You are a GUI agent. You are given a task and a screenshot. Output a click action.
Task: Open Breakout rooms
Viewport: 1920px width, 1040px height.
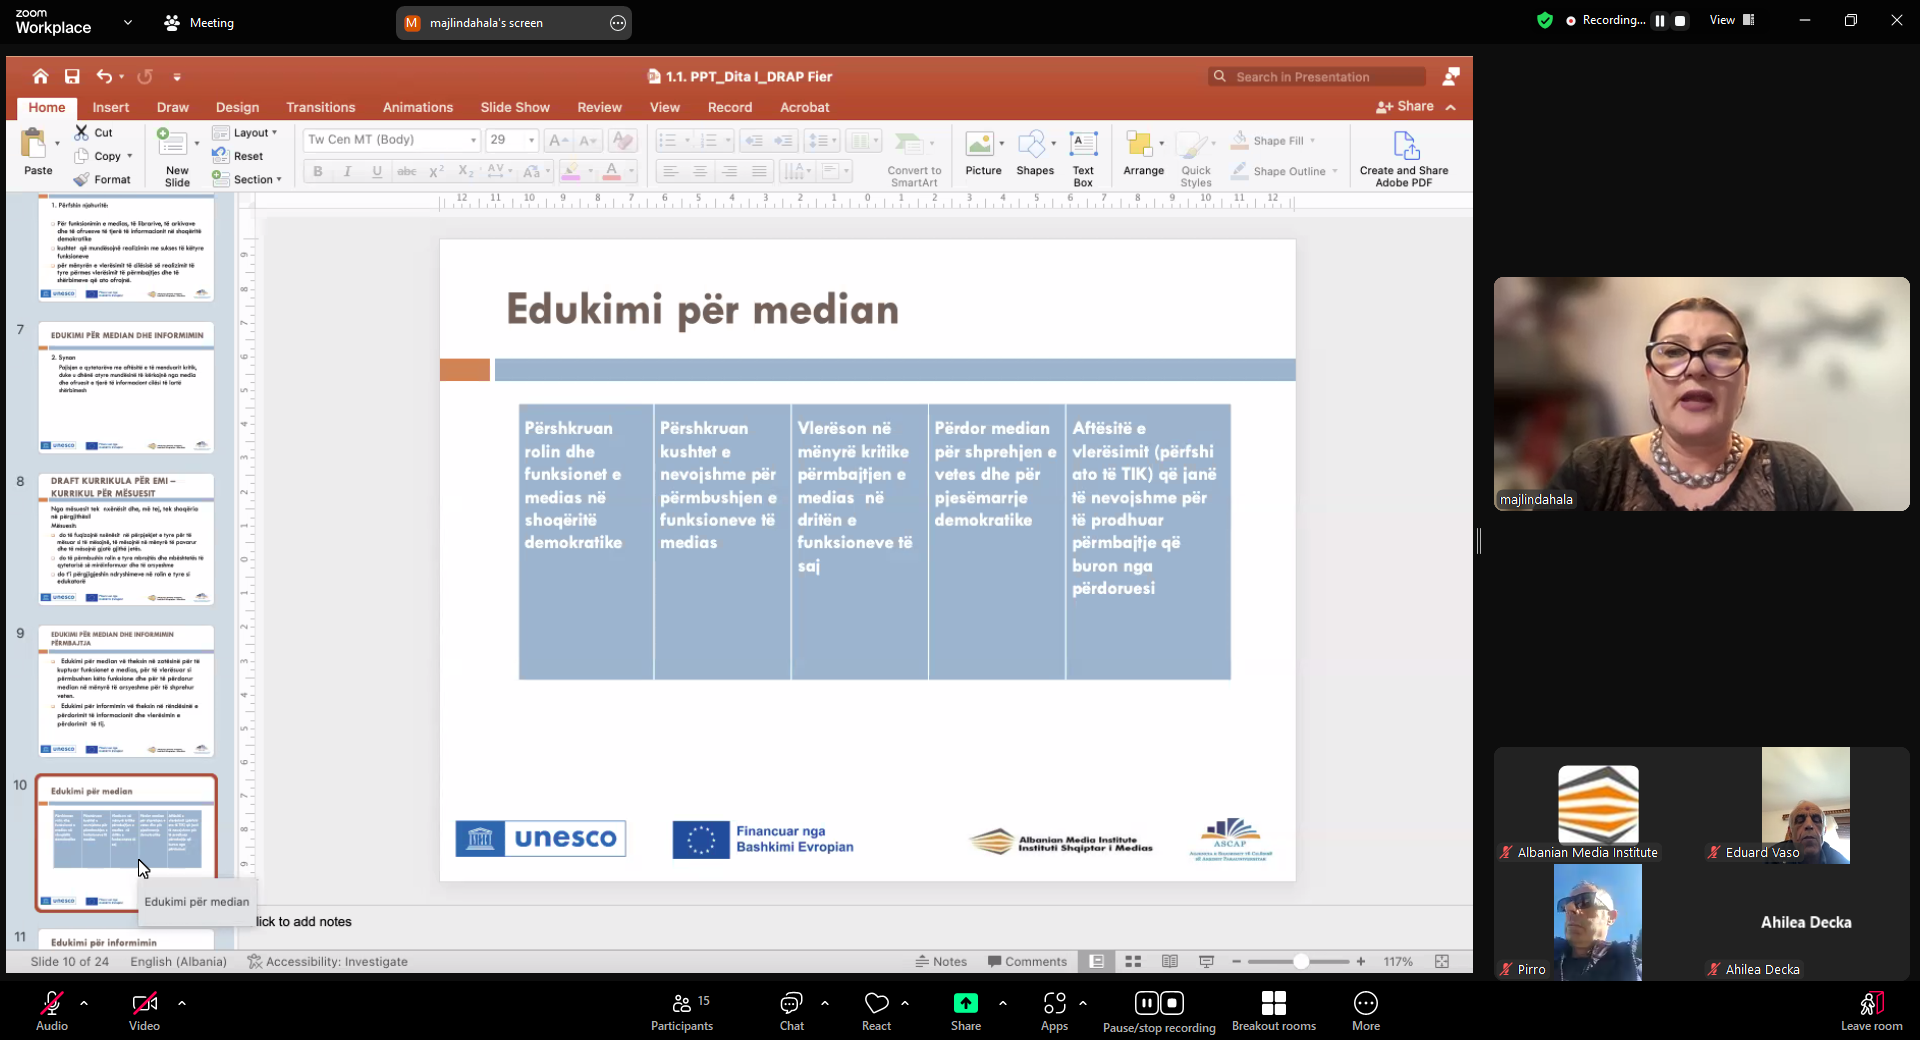point(1274,1012)
